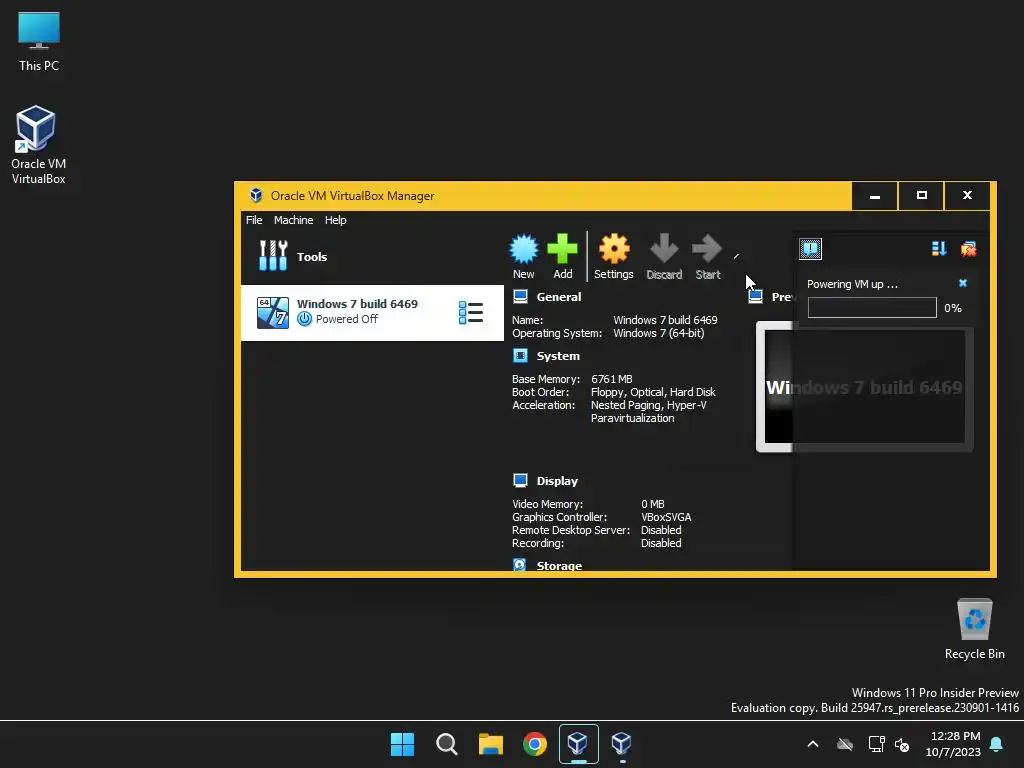The height and width of the screenshot is (768, 1024).
Task: Click the second VirtualBox taskbar icon
Action: pyautogui.click(x=622, y=744)
